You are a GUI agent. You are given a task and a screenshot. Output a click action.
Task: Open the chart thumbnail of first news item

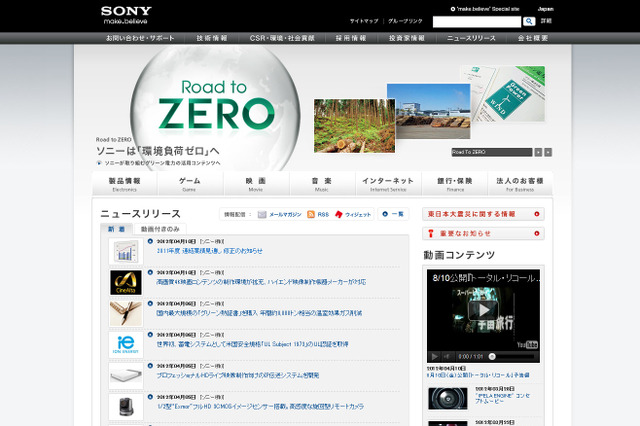coord(126,251)
